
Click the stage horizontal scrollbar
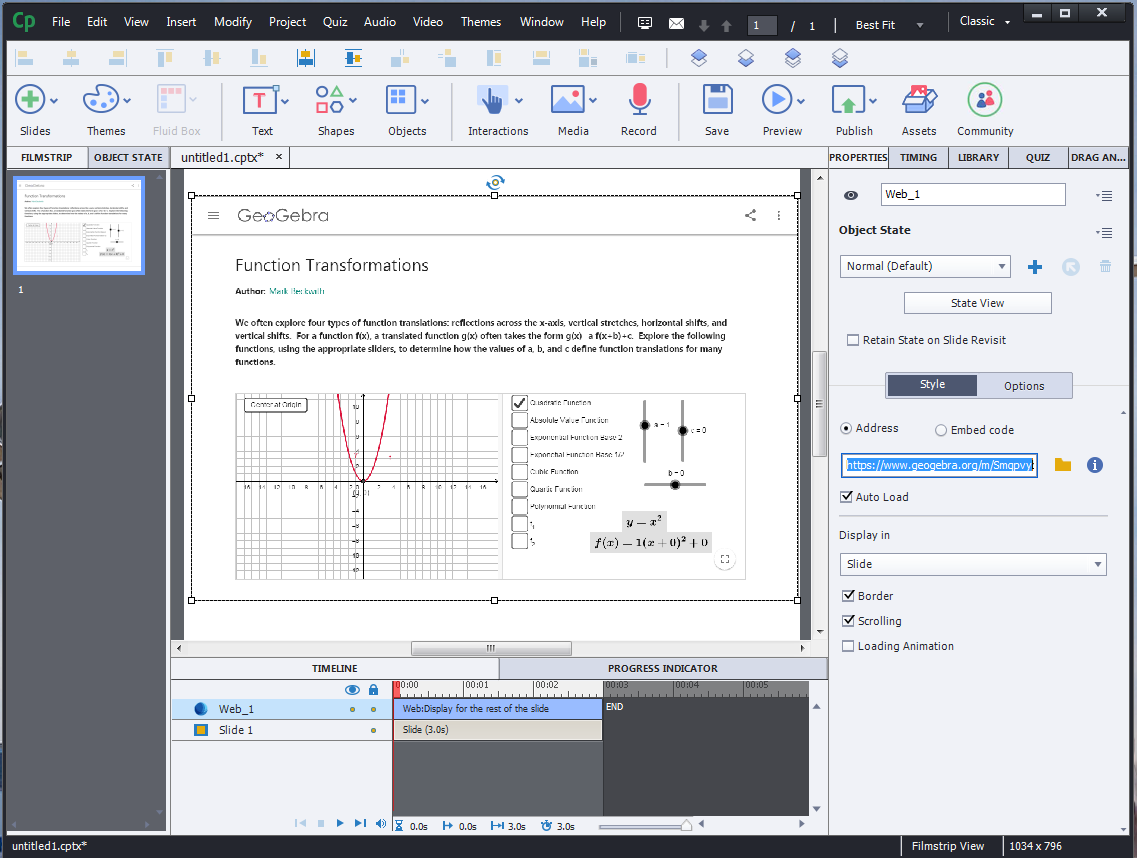pos(491,648)
